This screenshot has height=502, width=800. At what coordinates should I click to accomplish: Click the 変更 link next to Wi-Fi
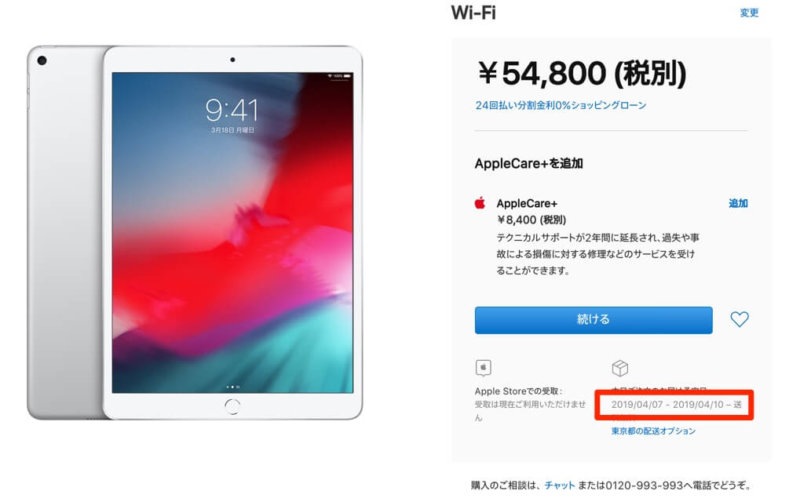pyautogui.click(x=749, y=13)
